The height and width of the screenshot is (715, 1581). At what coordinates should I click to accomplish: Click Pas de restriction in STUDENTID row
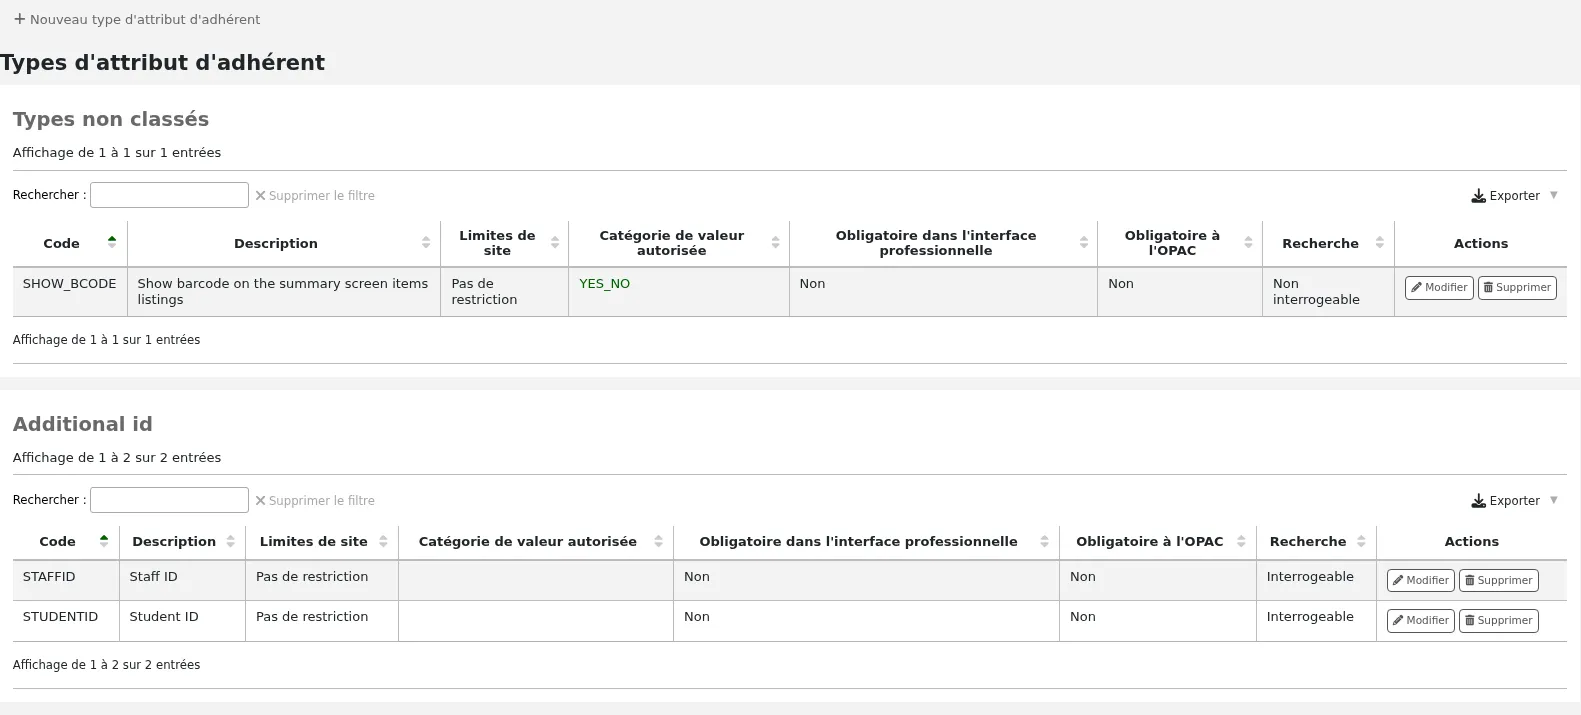(322, 621)
